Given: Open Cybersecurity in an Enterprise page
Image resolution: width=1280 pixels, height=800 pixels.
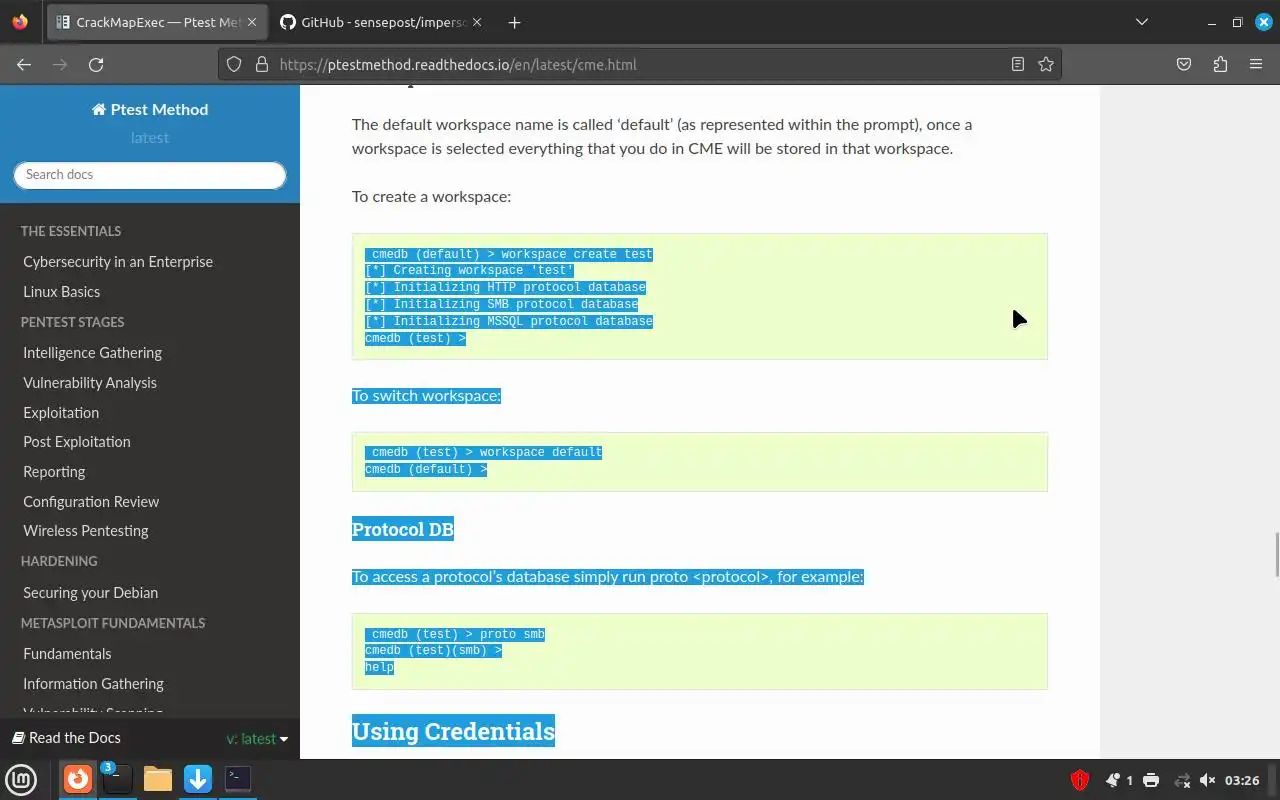Looking at the screenshot, I should 118,262.
